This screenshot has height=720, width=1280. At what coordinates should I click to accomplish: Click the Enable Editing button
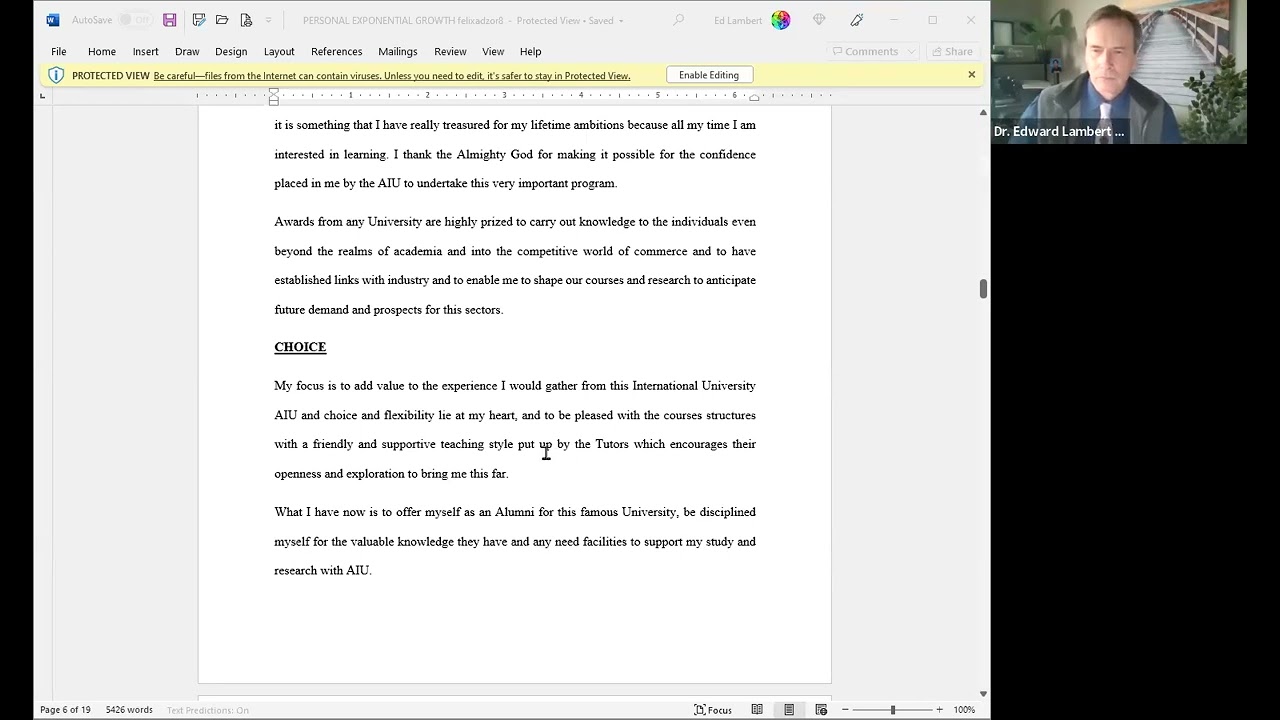coord(709,75)
